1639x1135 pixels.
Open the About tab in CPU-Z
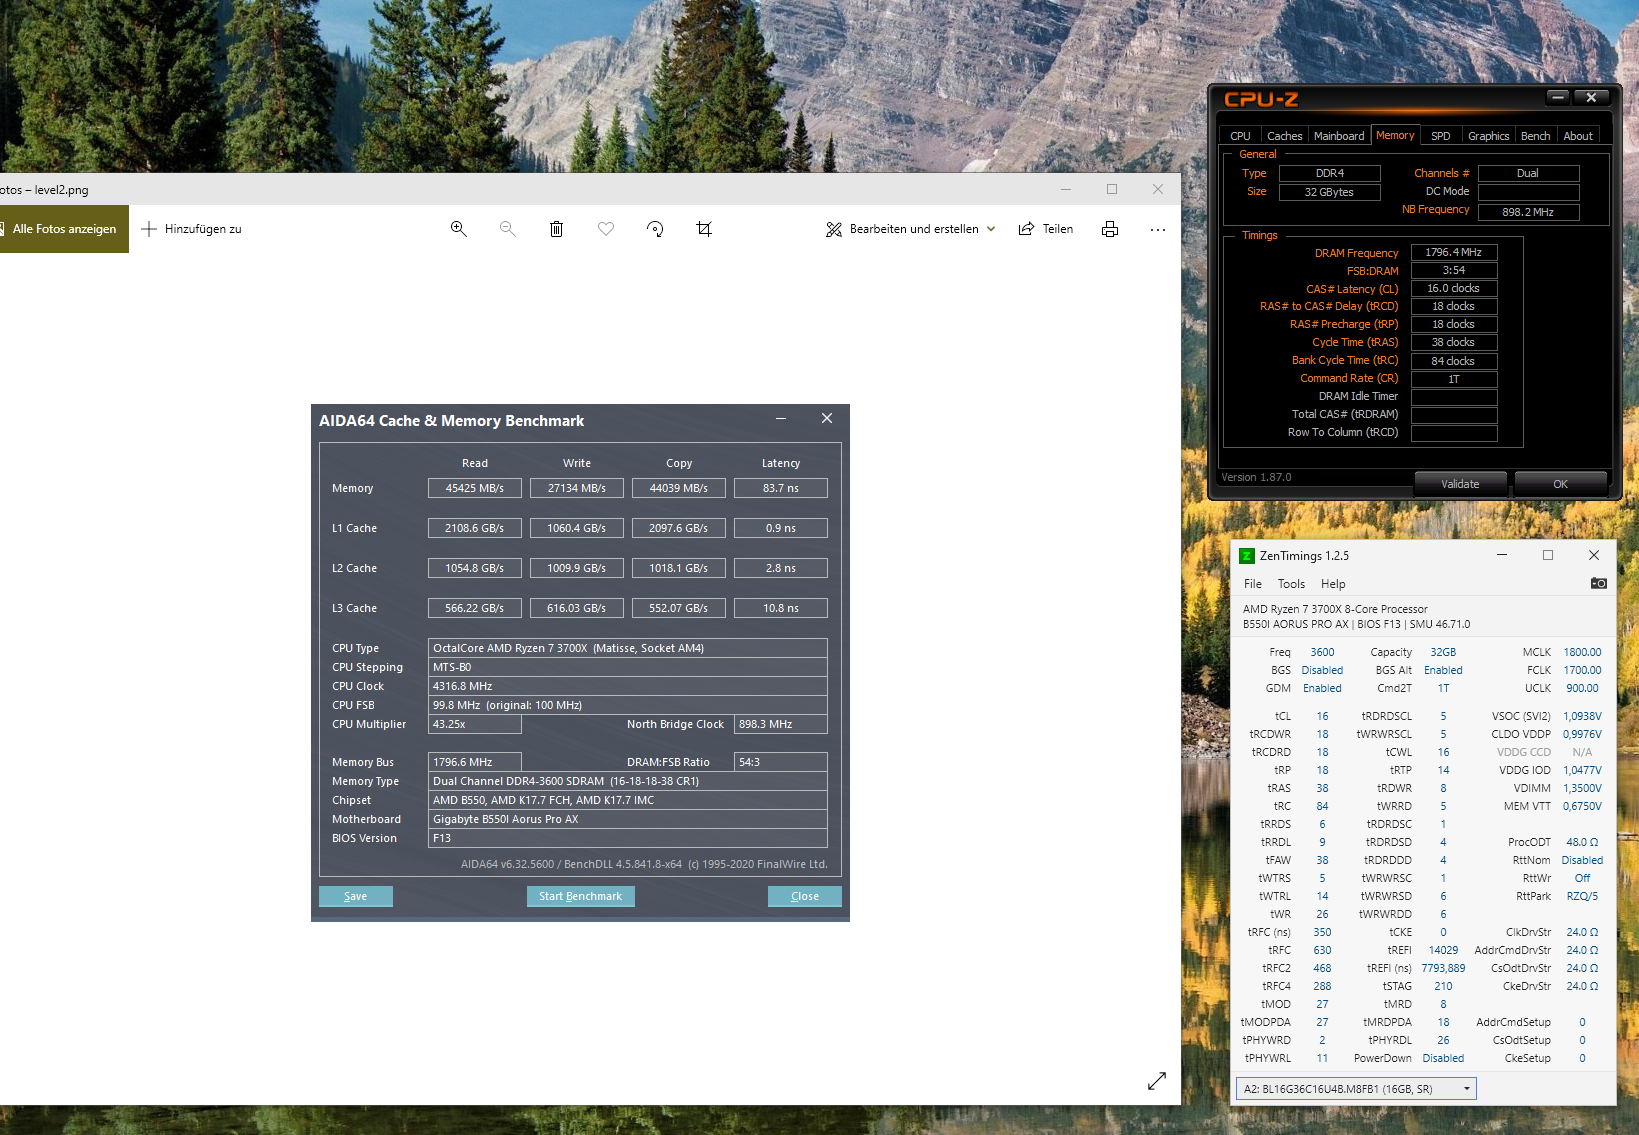pos(1578,136)
